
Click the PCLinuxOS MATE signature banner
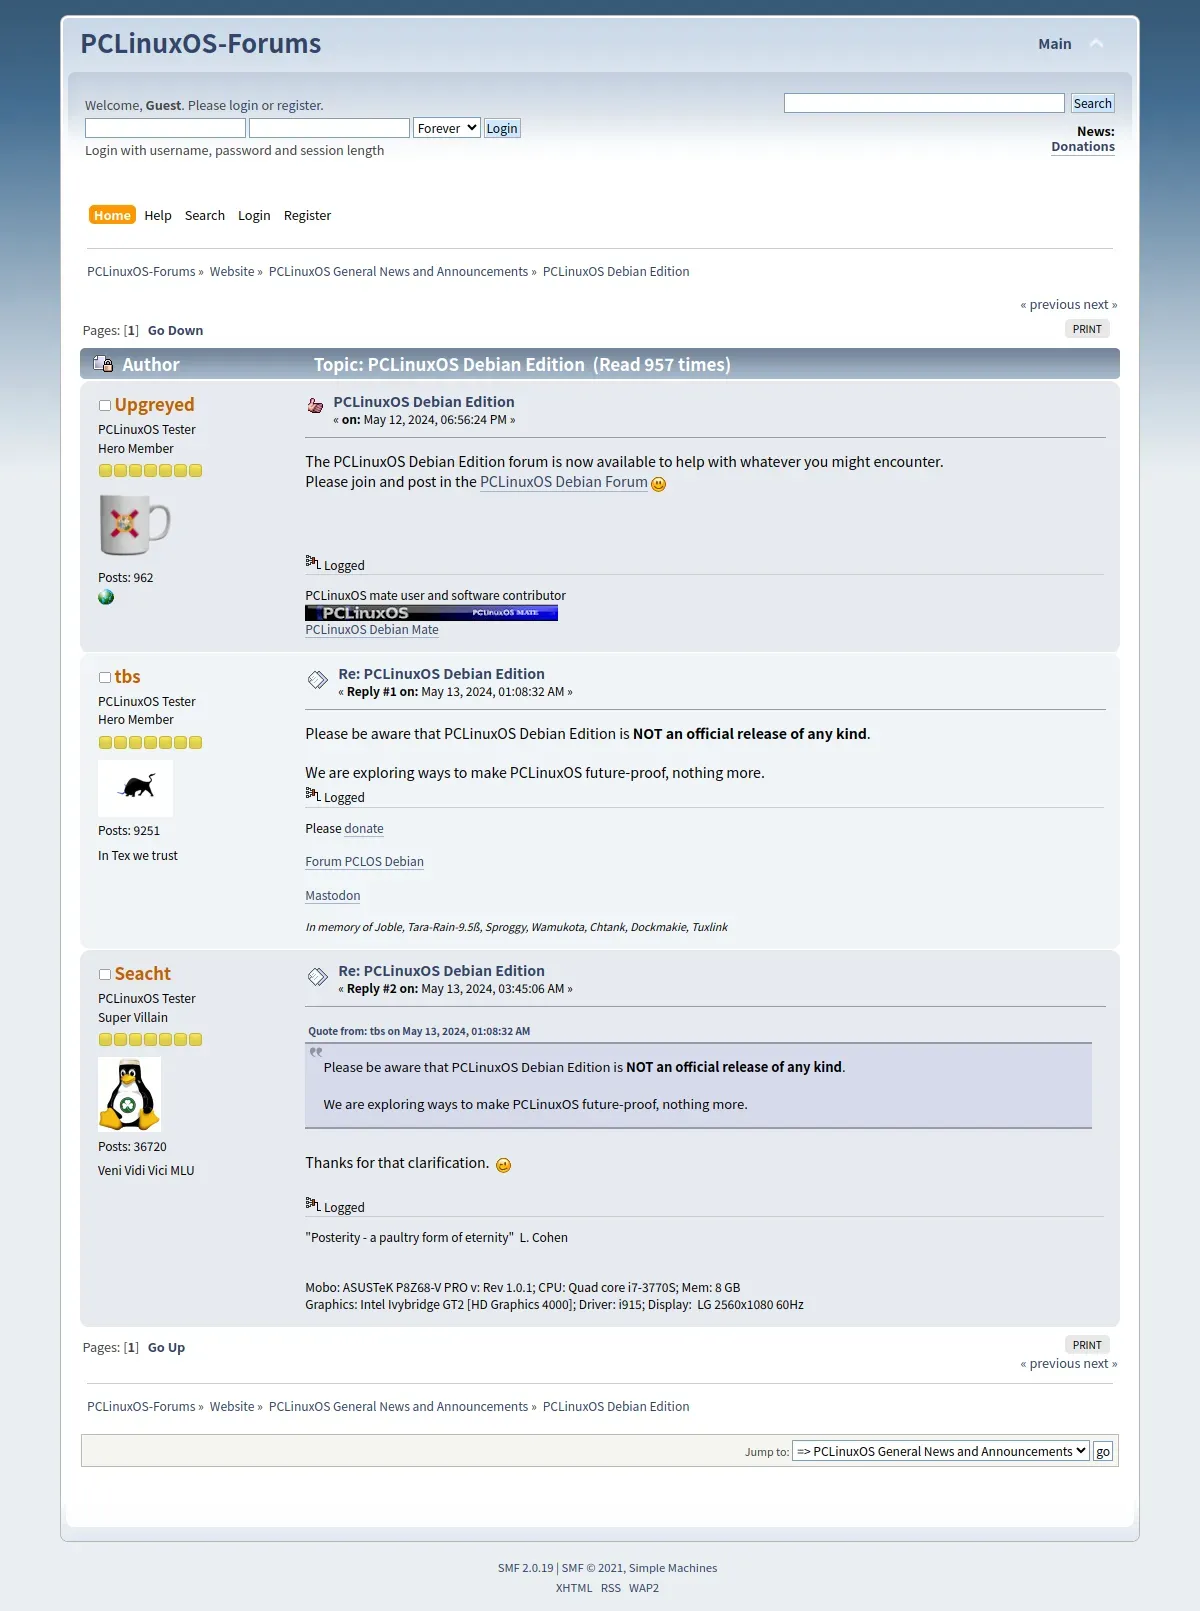(431, 613)
